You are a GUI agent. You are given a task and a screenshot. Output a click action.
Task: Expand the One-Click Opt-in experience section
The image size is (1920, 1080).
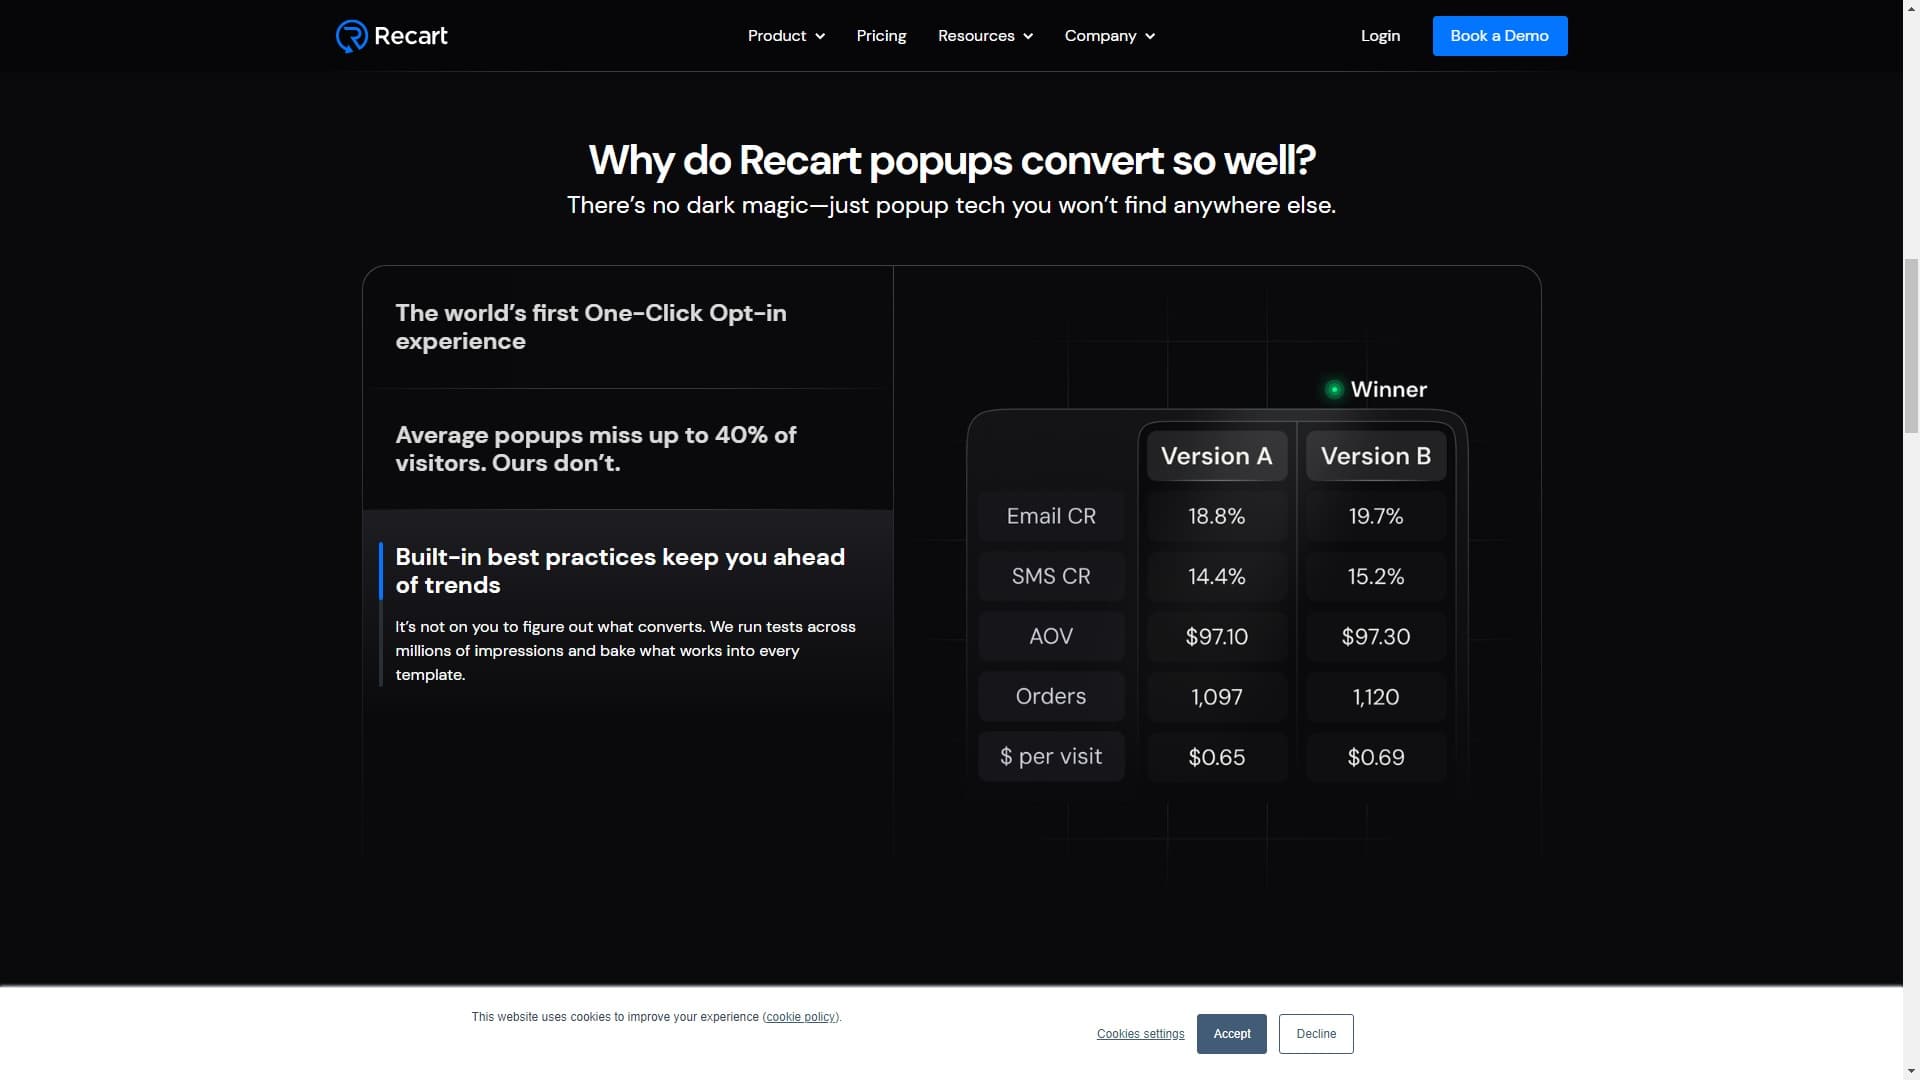[627, 327]
